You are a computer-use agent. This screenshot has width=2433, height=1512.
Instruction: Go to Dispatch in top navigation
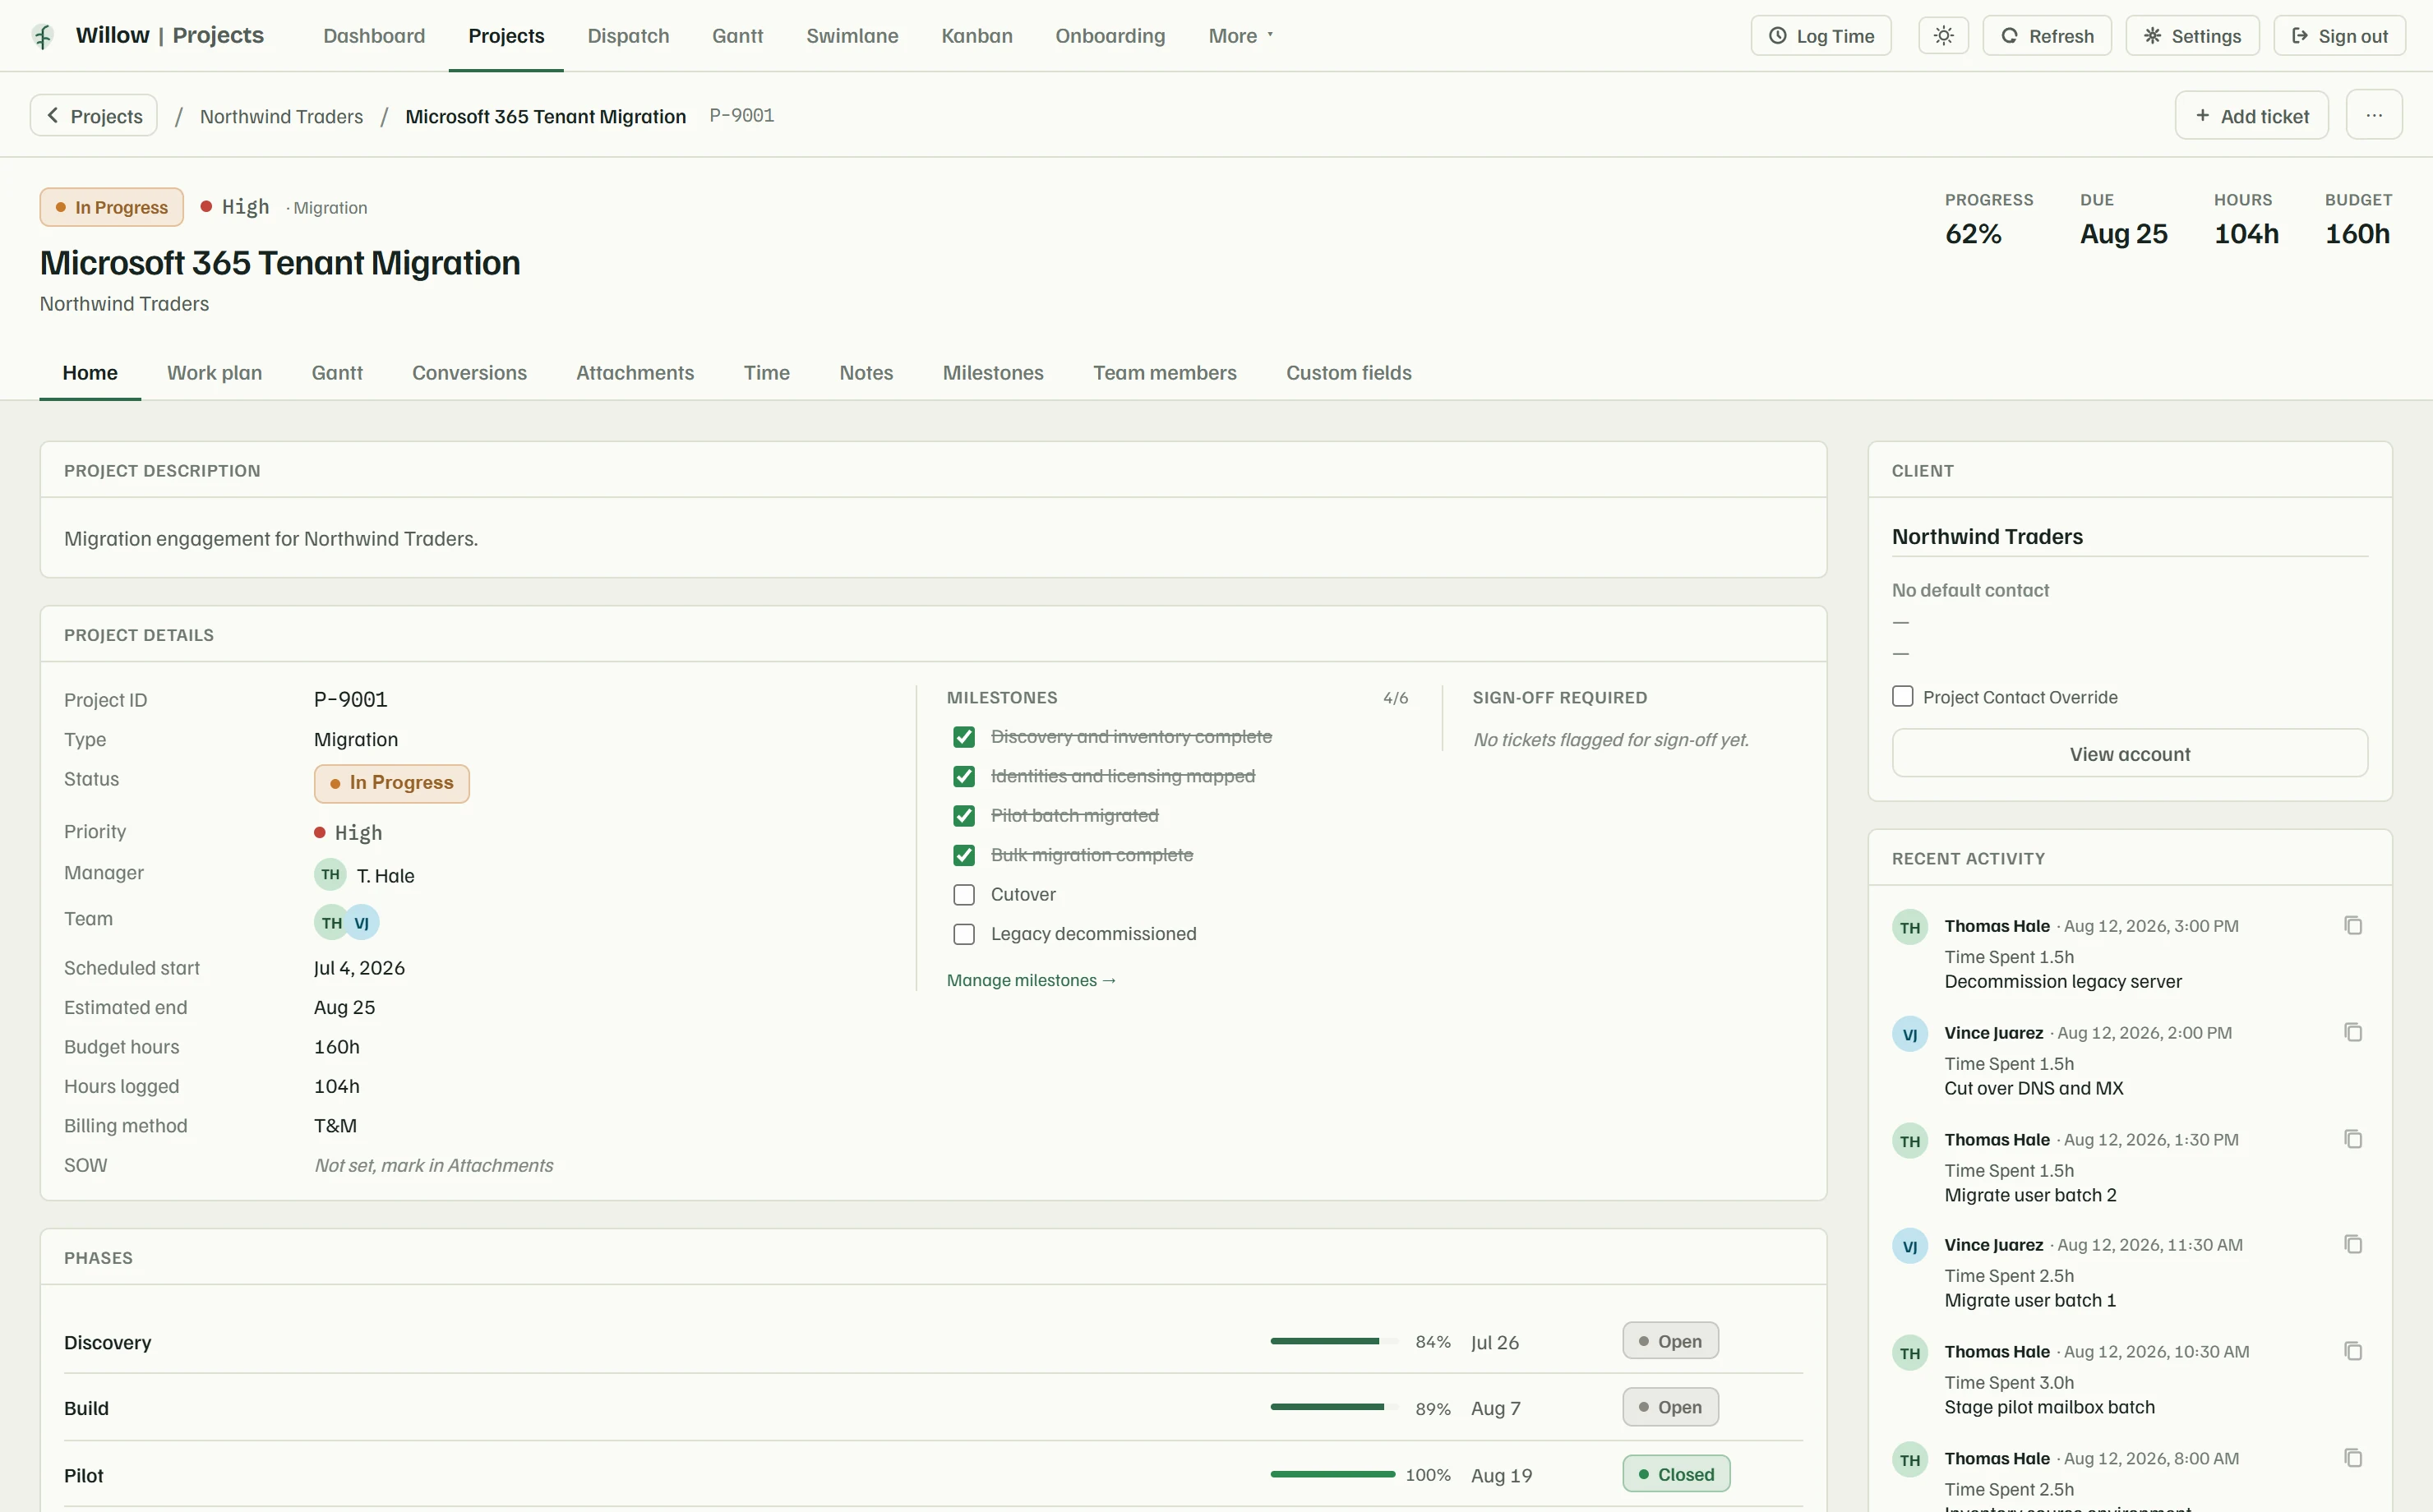tap(628, 36)
